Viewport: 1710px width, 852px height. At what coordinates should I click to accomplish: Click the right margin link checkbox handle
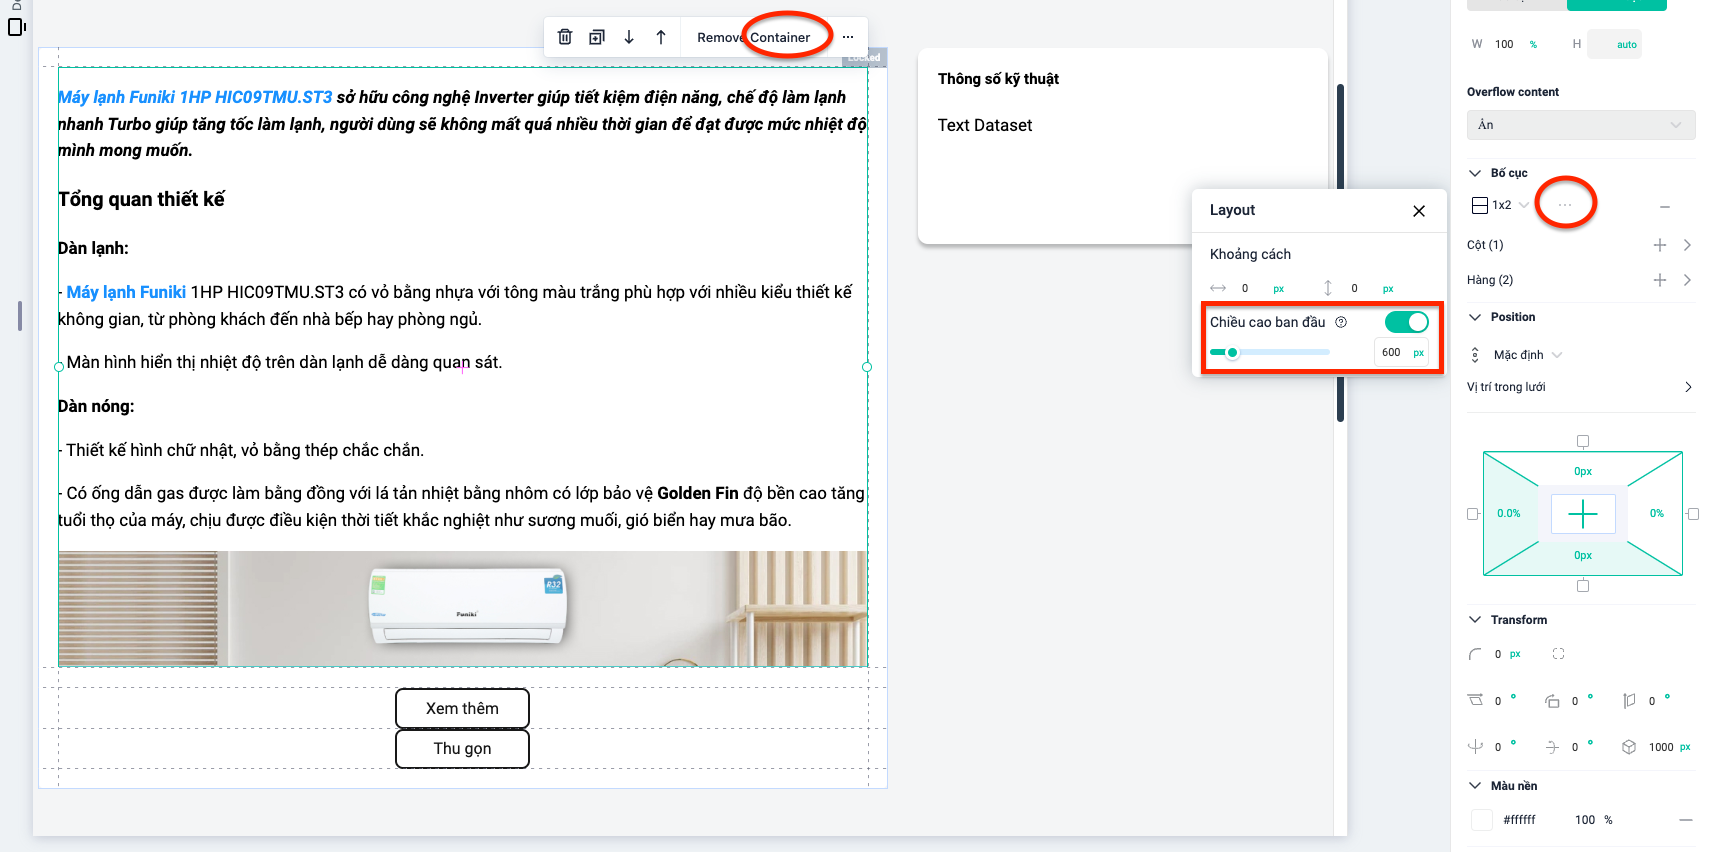pyautogui.click(x=1693, y=514)
